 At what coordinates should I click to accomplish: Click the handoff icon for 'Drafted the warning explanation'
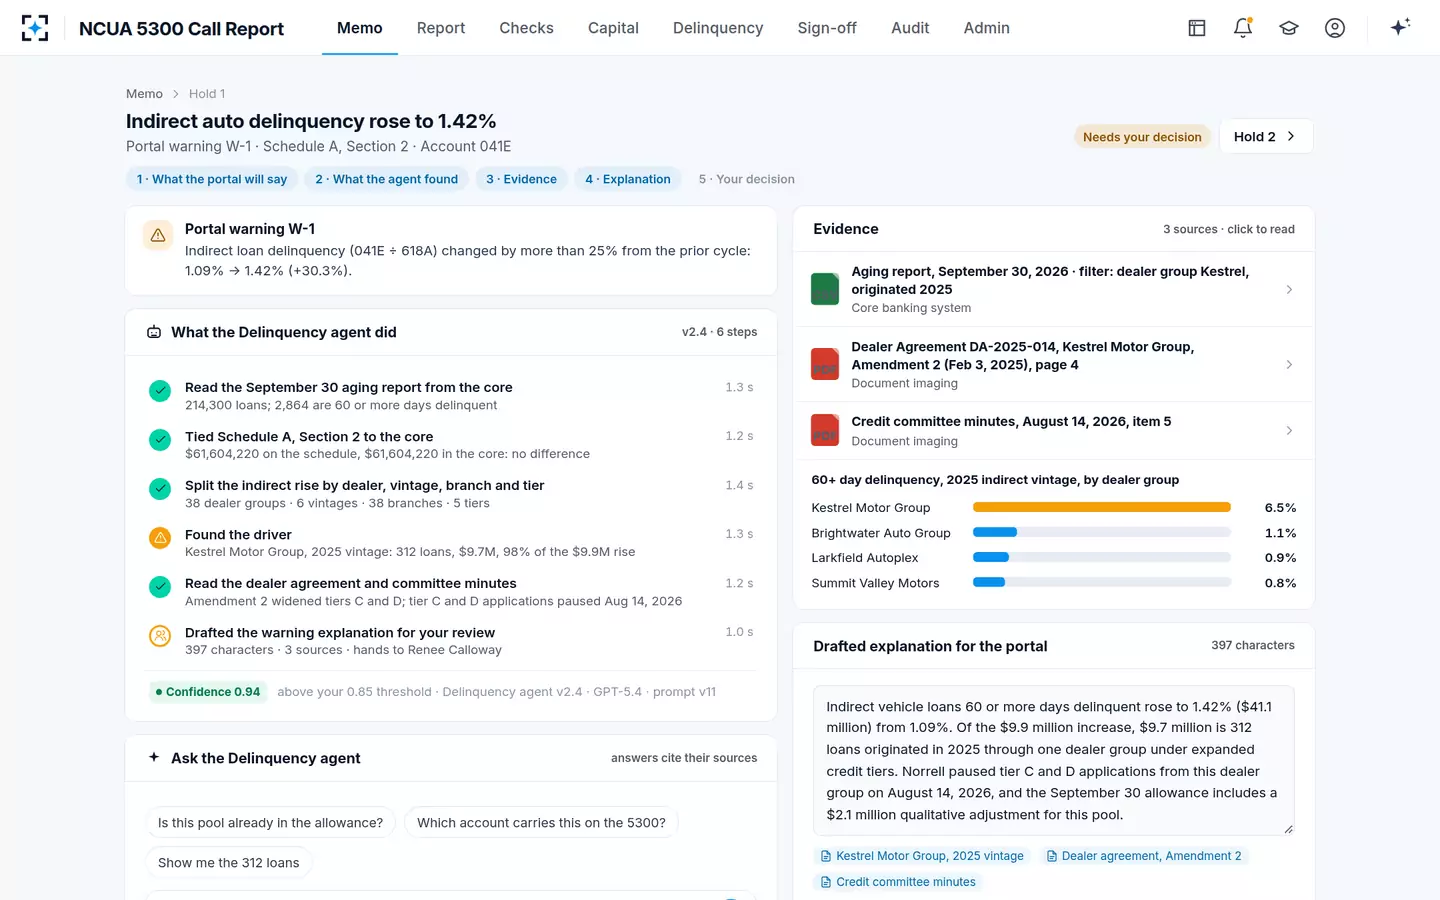pyautogui.click(x=160, y=636)
